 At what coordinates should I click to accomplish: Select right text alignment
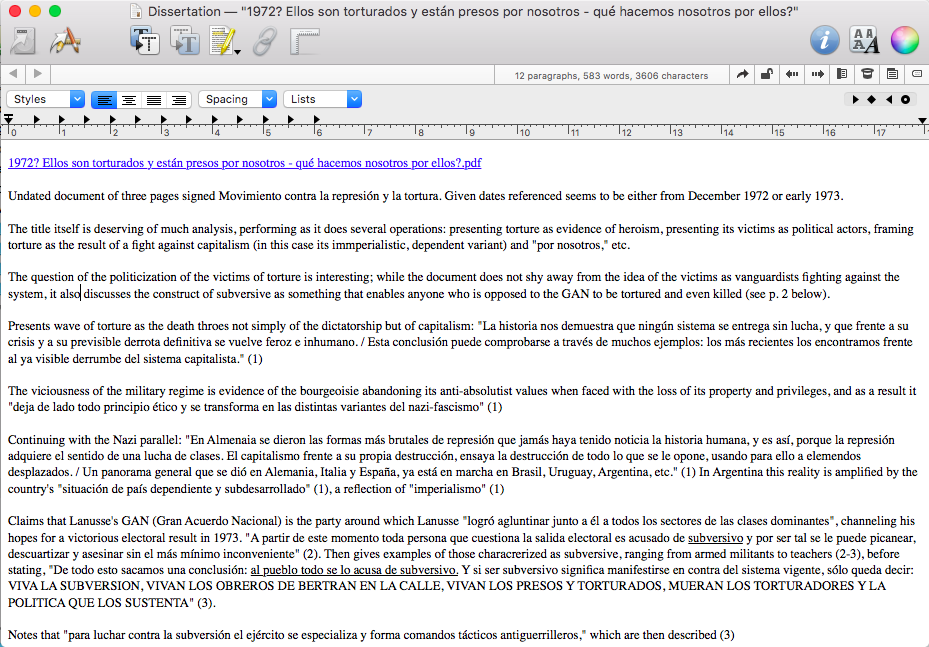pyautogui.click(x=179, y=100)
